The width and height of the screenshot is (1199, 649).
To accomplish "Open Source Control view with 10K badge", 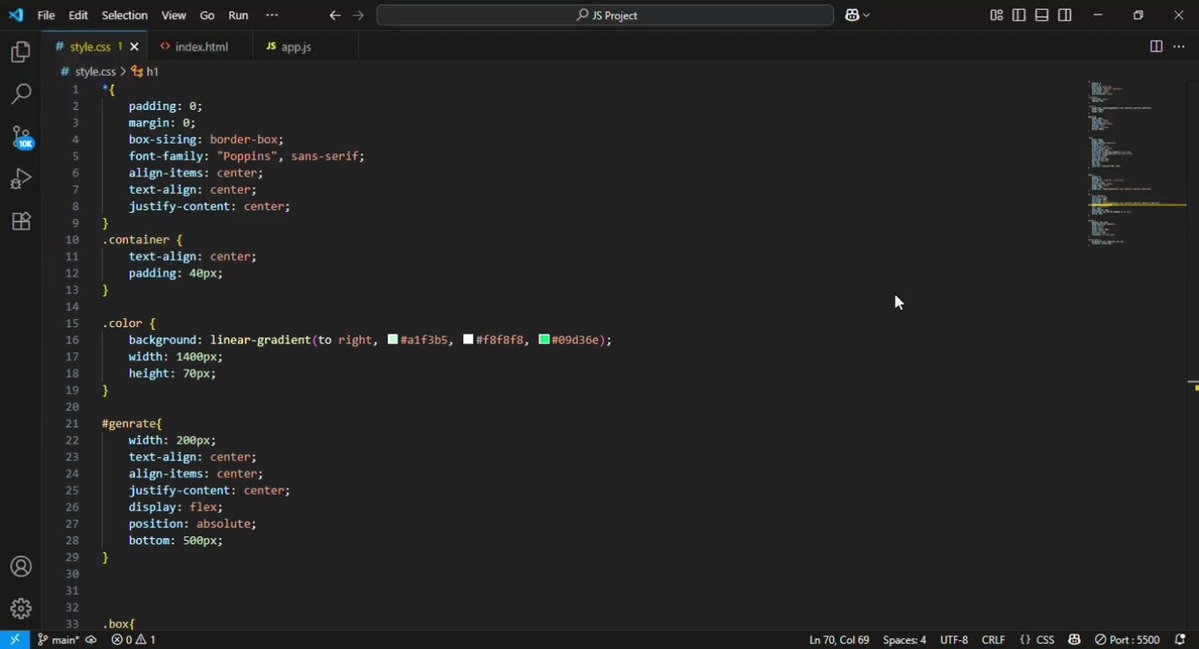I will tap(21, 137).
